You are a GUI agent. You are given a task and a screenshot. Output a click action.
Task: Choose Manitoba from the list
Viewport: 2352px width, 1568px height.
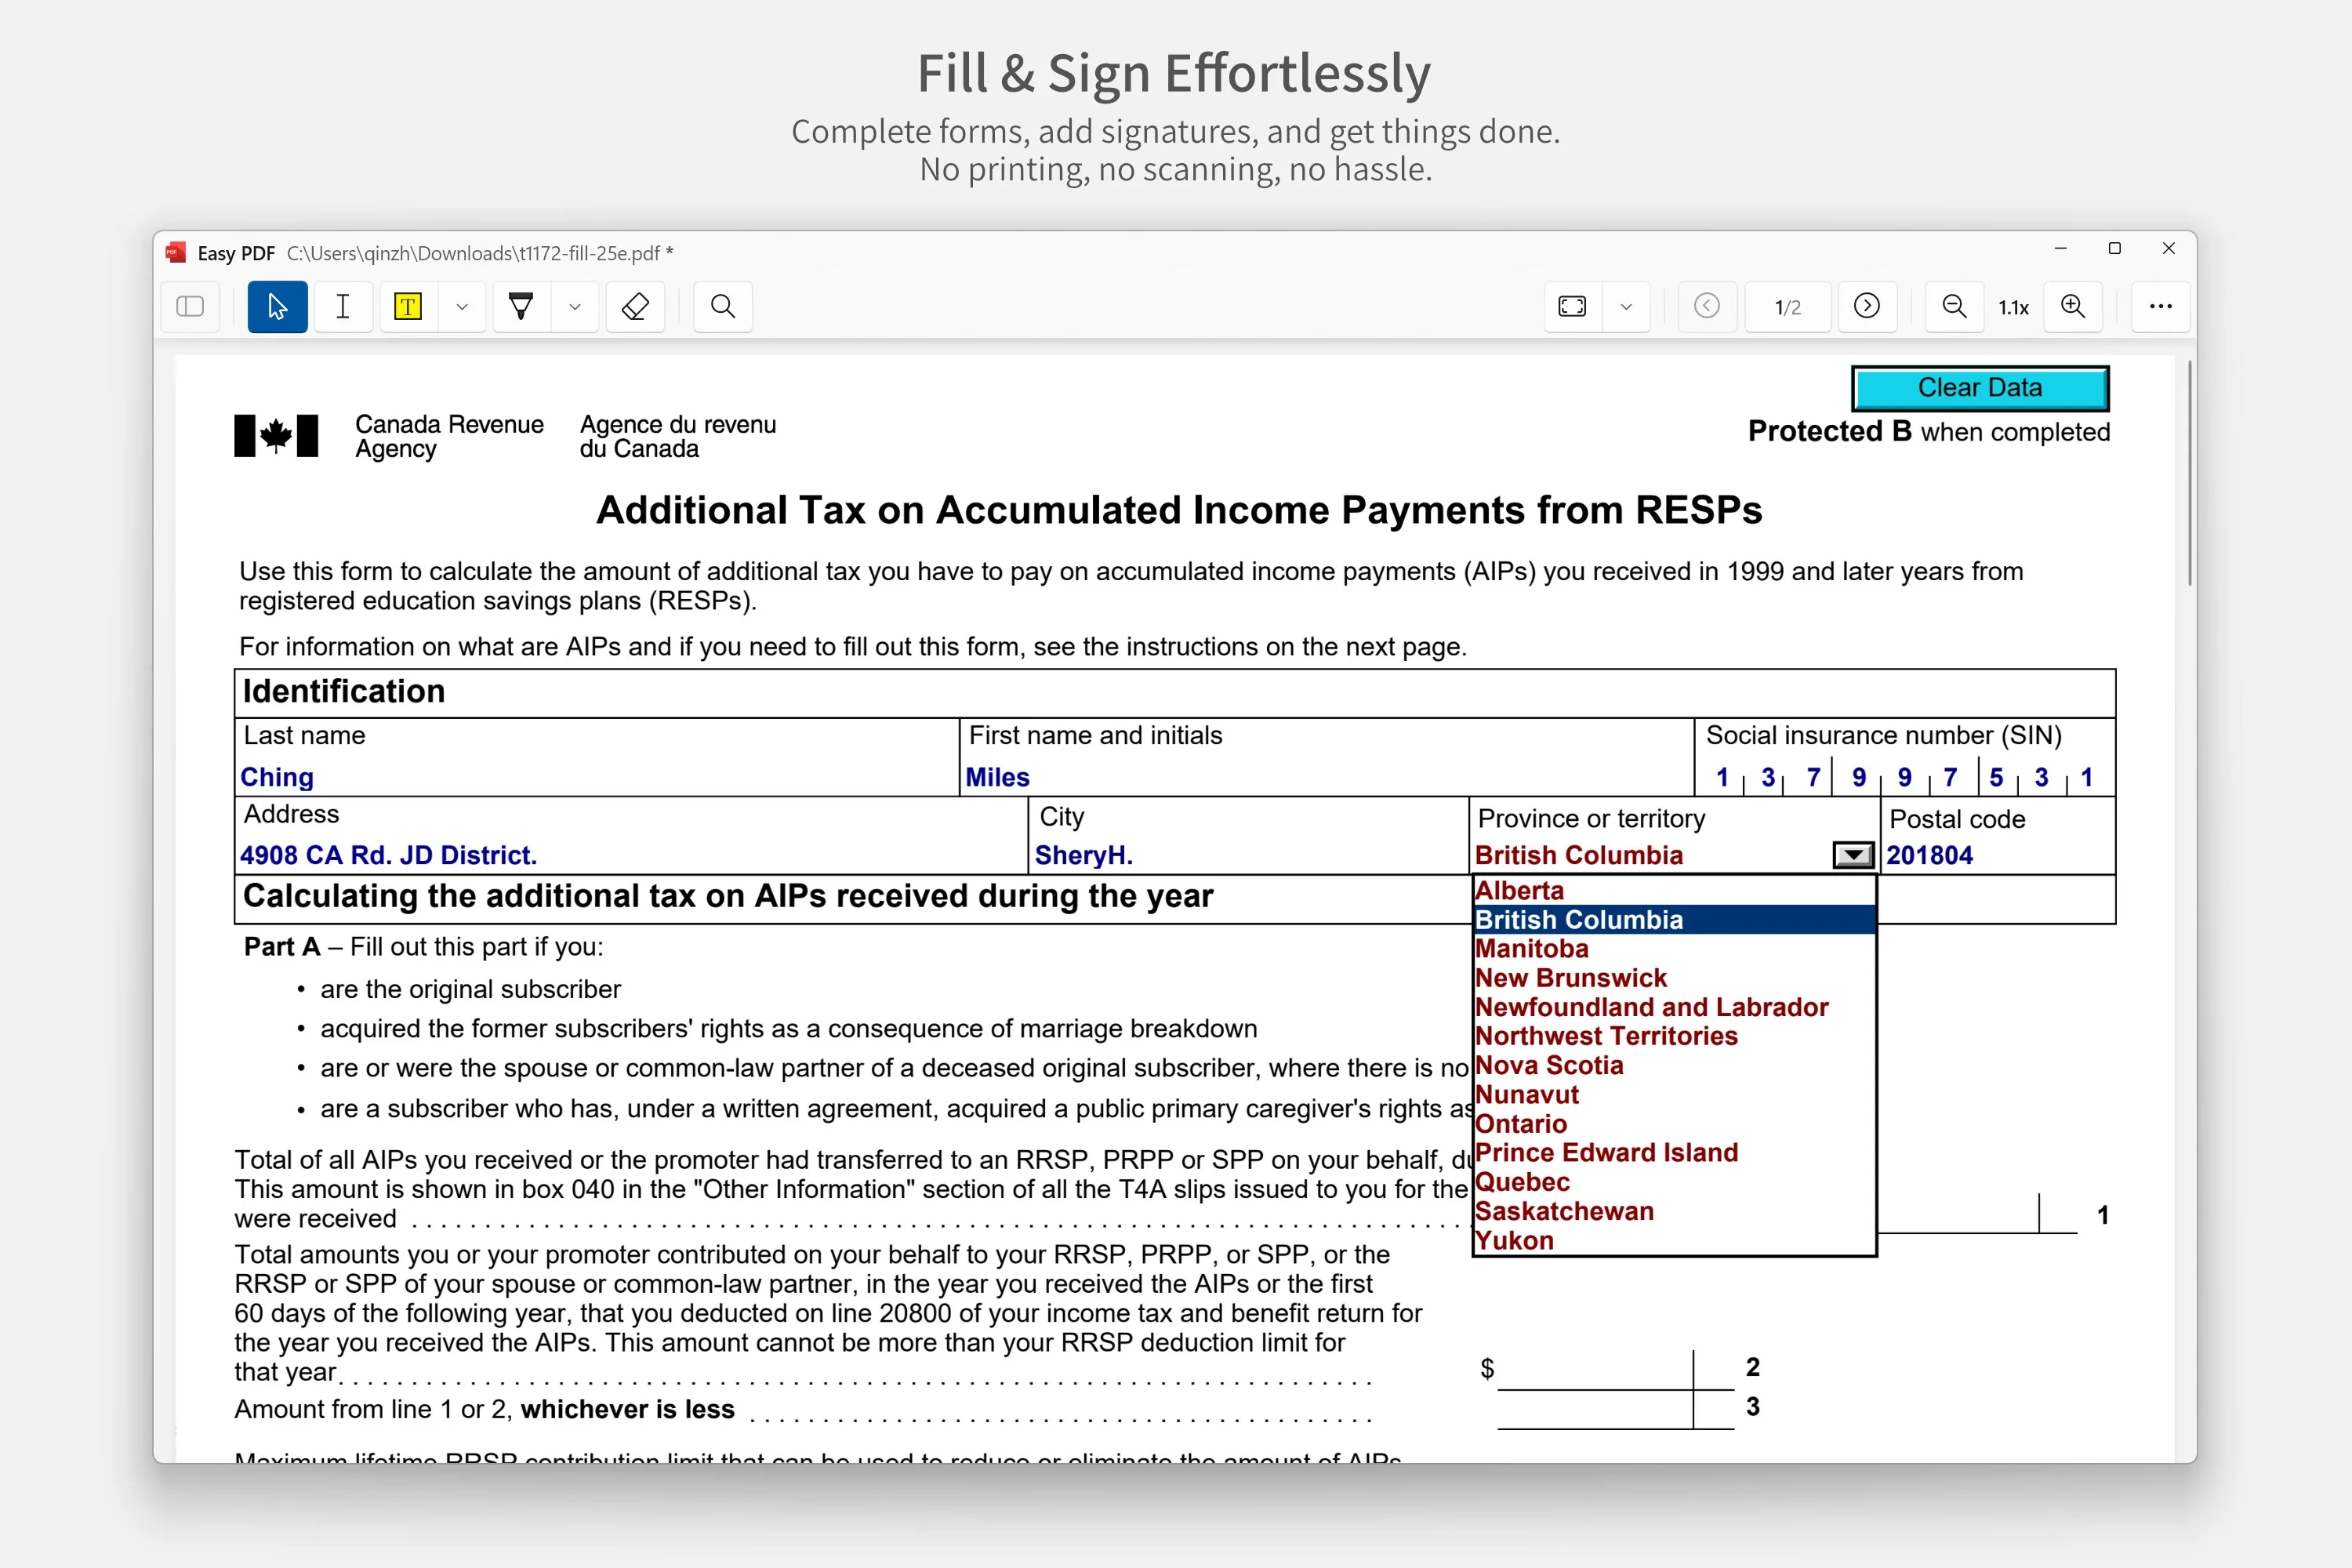pyautogui.click(x=1674, y=949)
